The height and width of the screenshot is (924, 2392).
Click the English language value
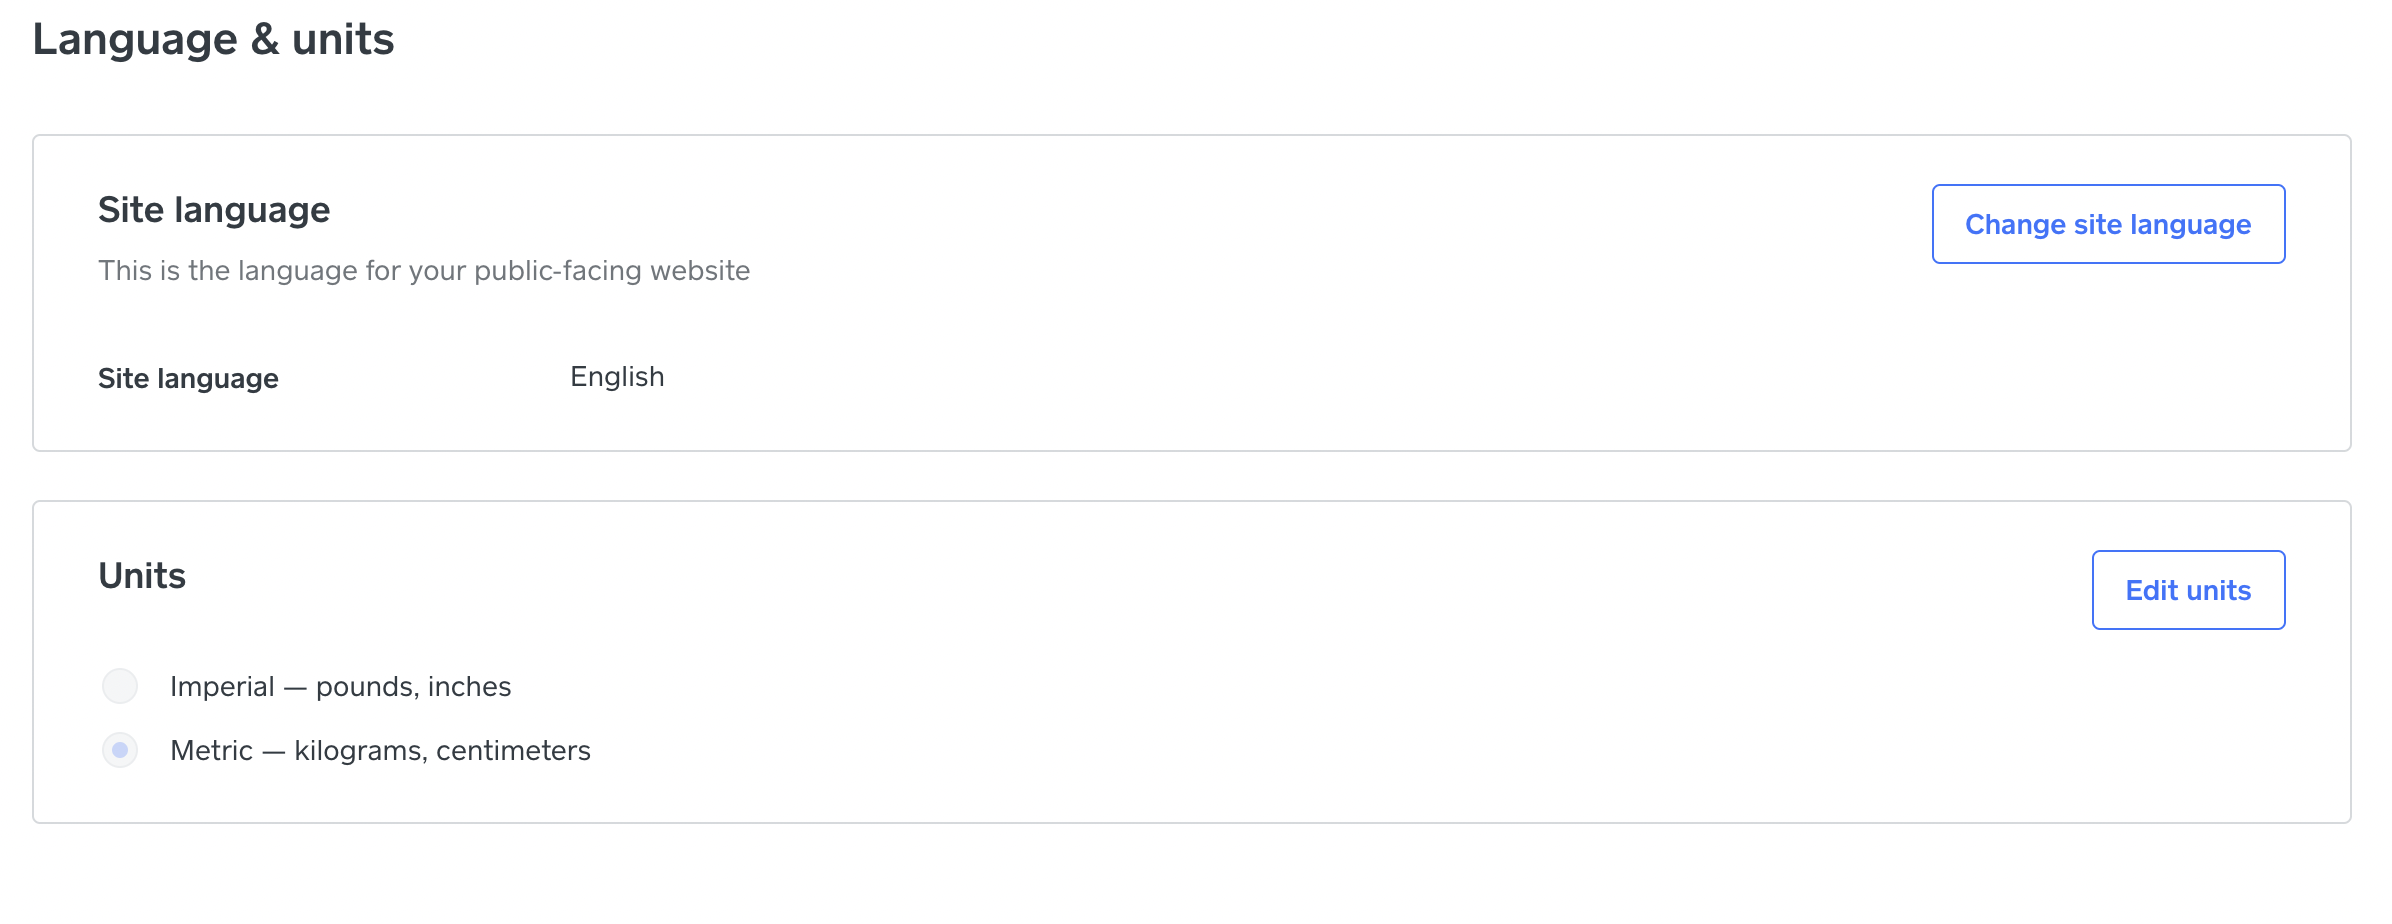click(x=617, y=376)
